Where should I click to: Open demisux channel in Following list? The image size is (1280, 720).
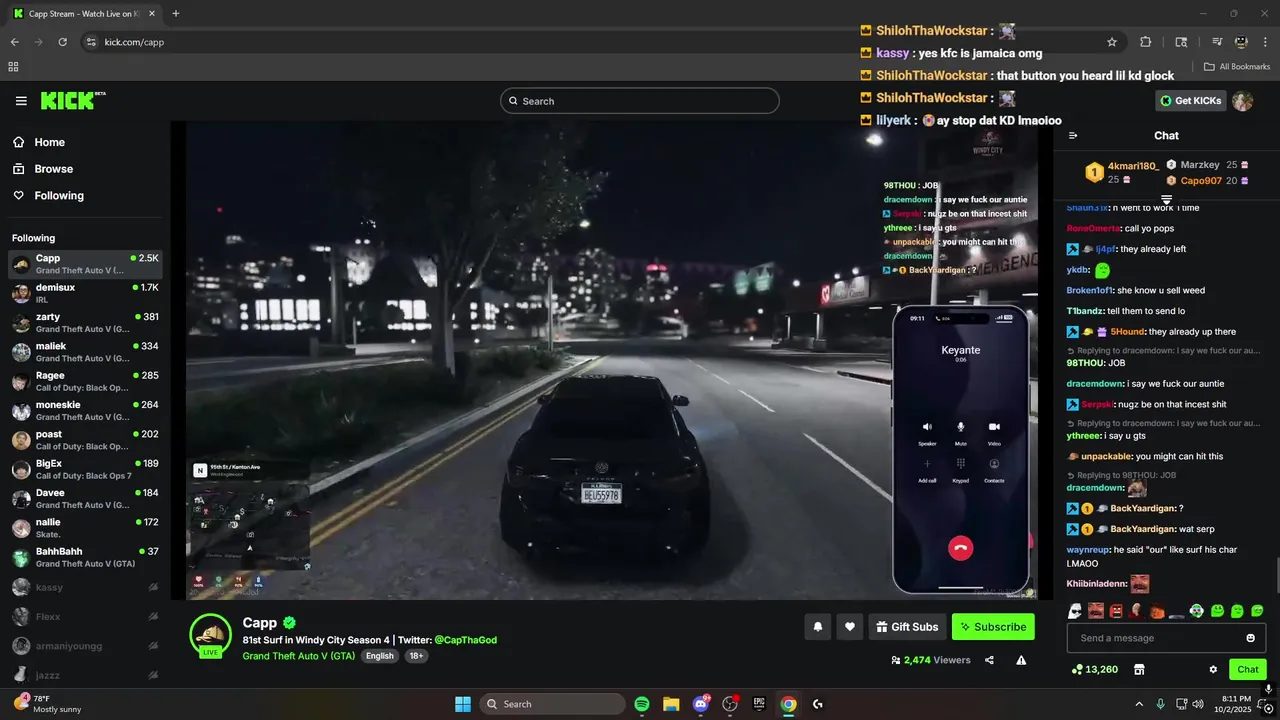[85, 293]
